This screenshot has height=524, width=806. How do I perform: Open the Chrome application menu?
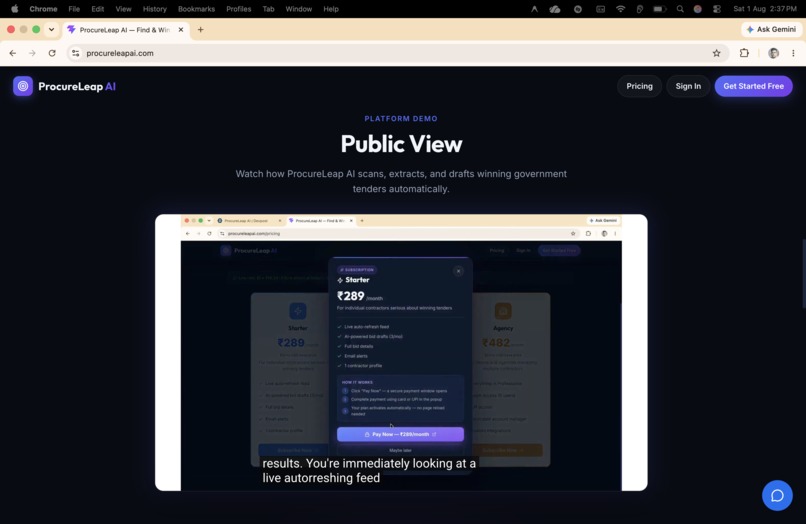[43, 9]
